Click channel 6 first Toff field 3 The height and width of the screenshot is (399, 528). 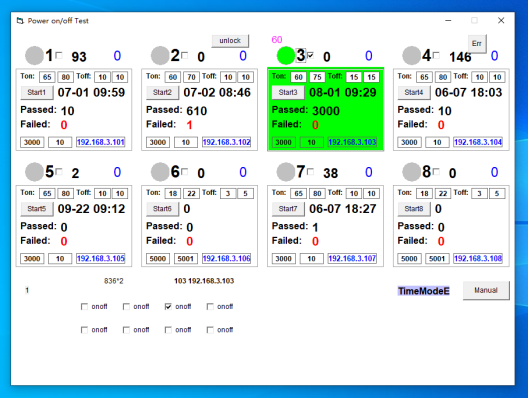(x=228, y=193)
